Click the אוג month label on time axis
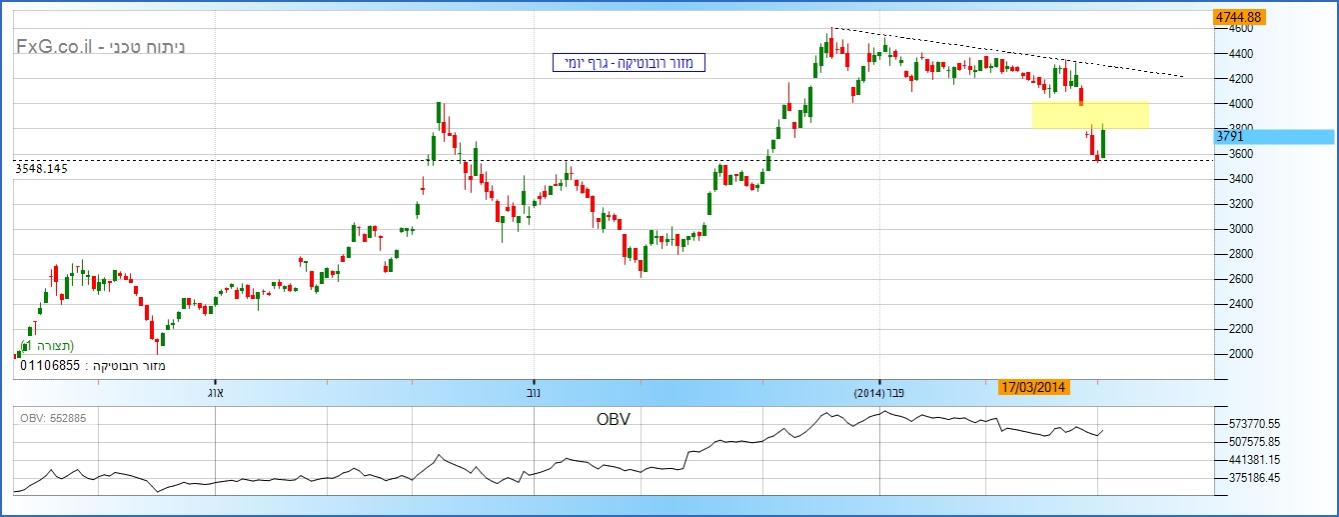The height and width of the screenshot is (517, 1339). coord(214,392)
